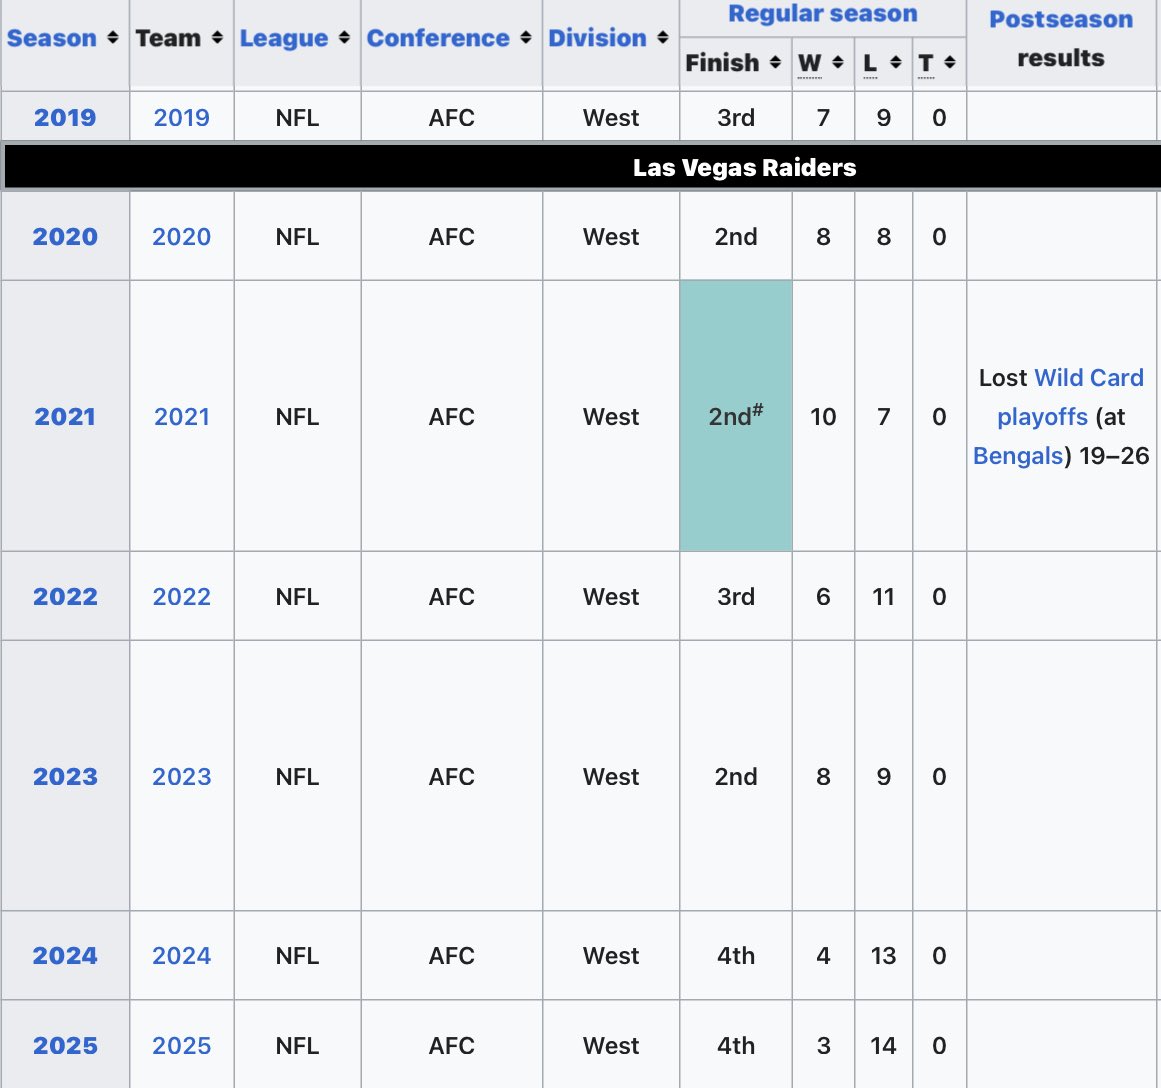Sort table by Season column arrows
Image resolution: width=1161 pixels, height=1088 pixels.
pyautogui.click(x=113, y=37)
